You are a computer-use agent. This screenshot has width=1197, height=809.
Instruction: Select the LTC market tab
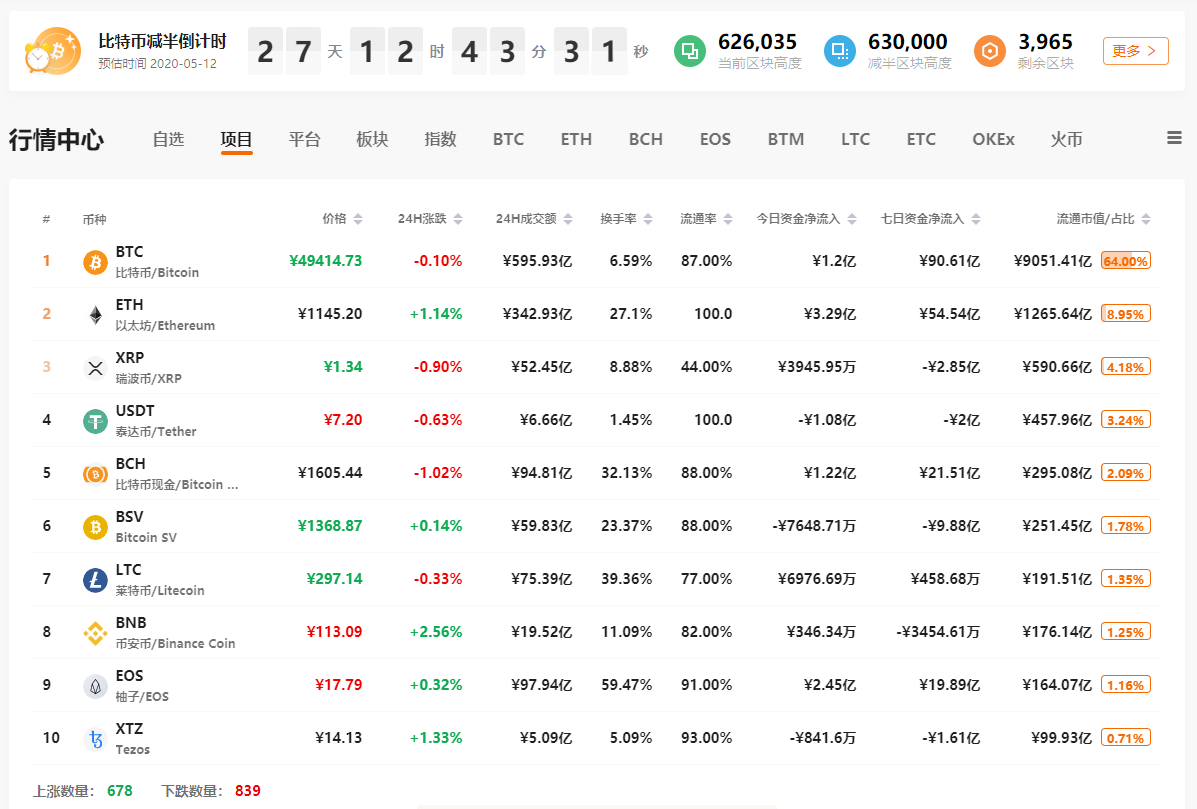click(855, 139)
